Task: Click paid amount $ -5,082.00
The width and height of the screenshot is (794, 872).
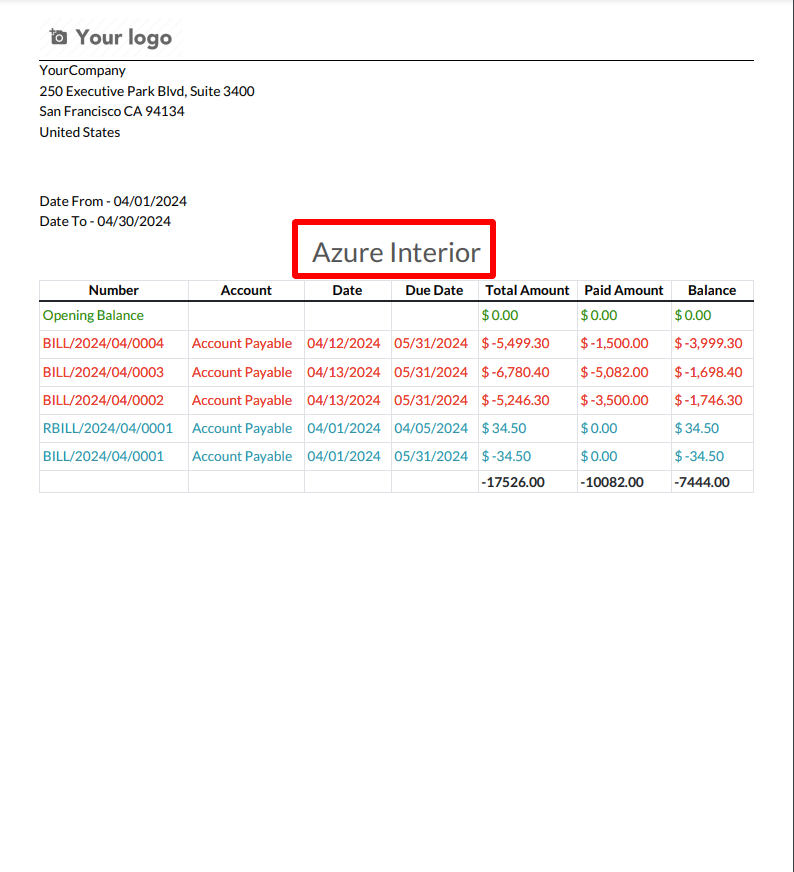Action: tap(614, 372)
